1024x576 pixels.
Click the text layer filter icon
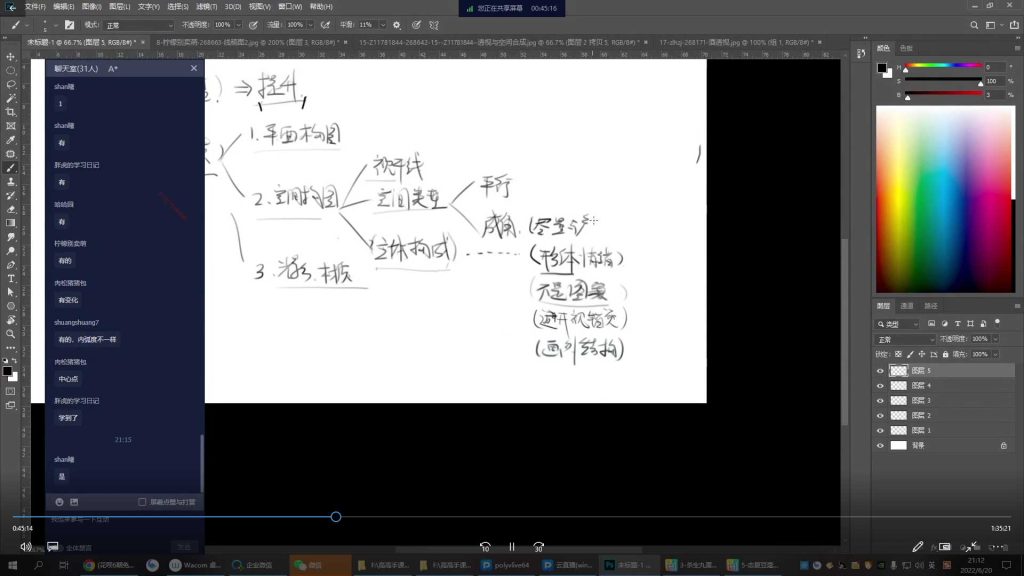pos(958,324)
